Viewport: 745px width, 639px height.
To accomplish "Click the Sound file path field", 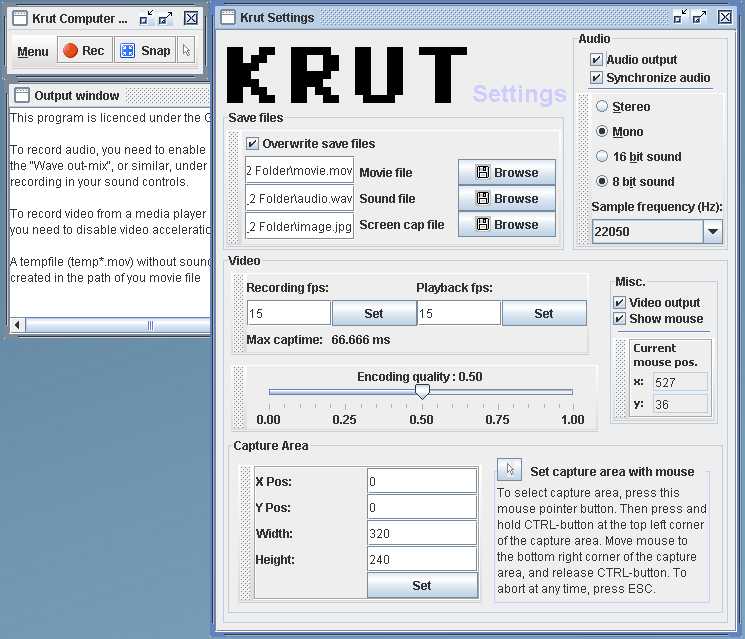I will 299,199.
